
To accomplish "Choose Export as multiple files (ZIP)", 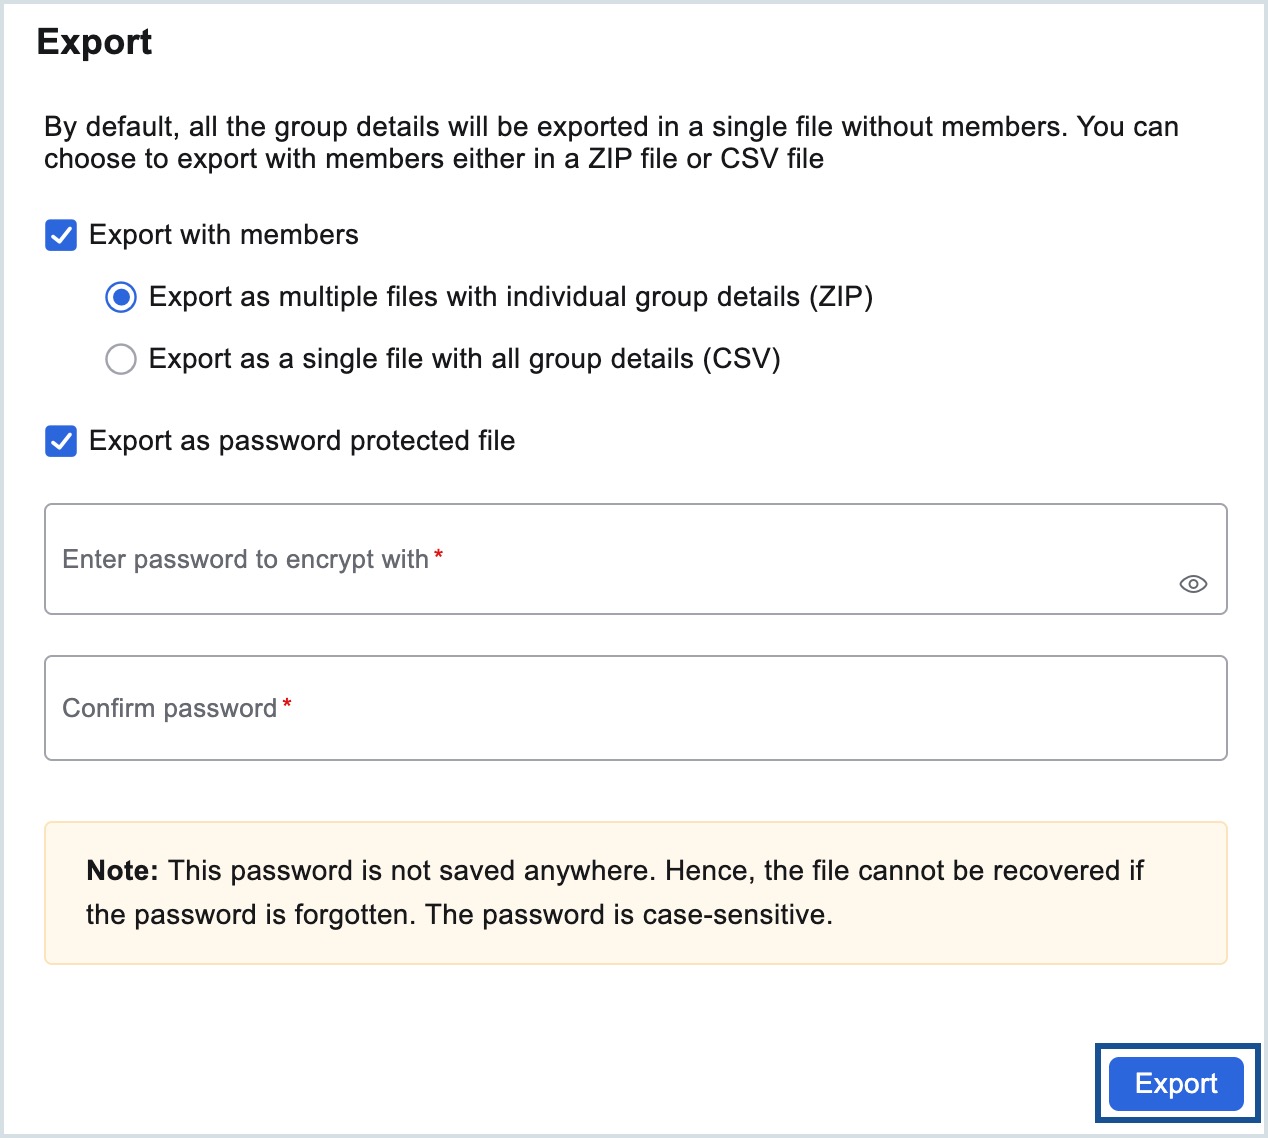I will pos(120,297).
